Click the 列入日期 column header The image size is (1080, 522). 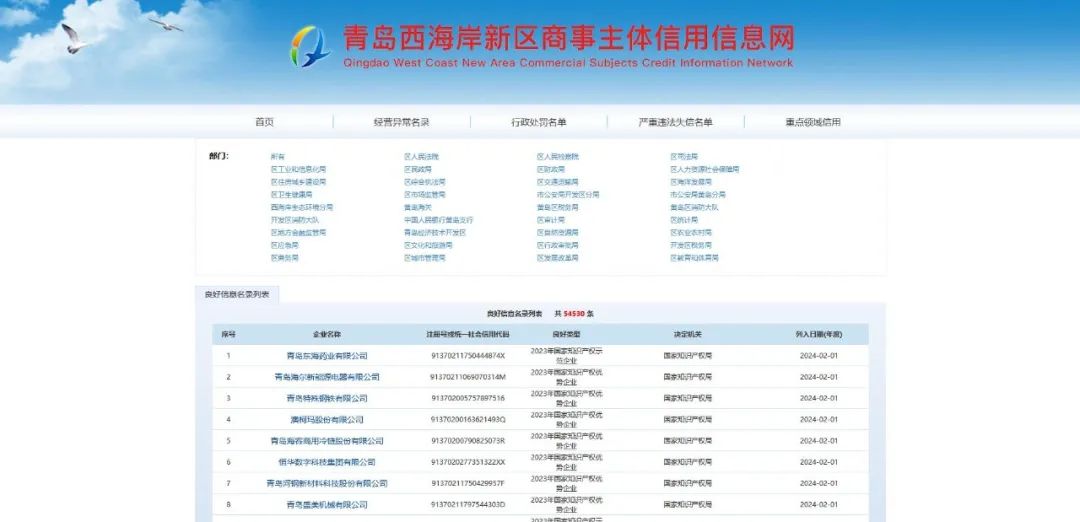tap(819, 334)
